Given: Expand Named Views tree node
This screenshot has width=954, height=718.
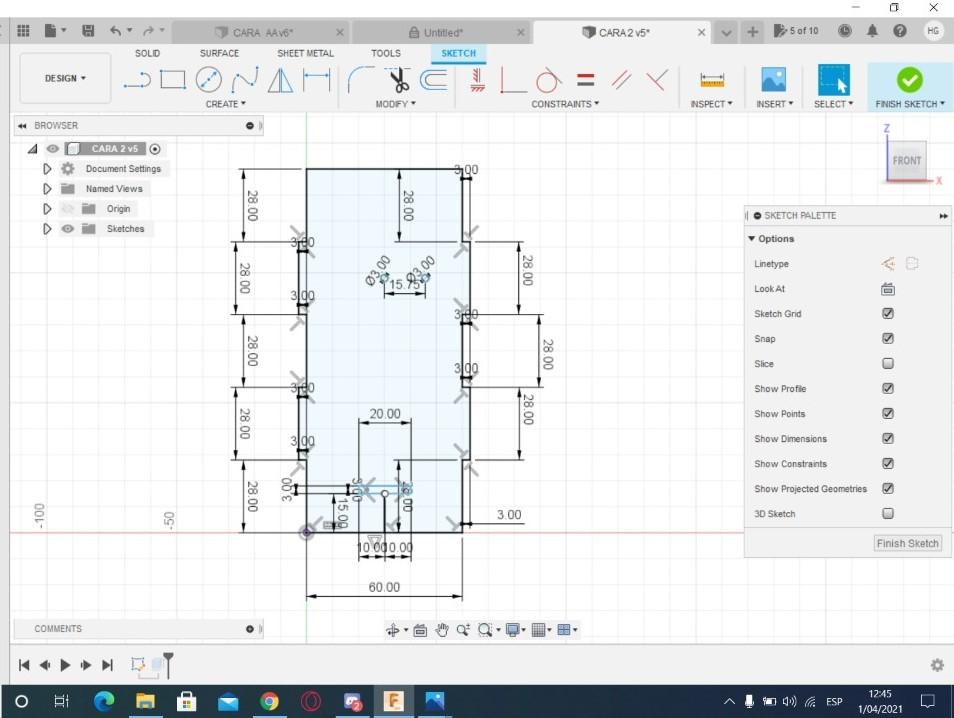Looking at the screenshot, I should (x=47, y=189).
